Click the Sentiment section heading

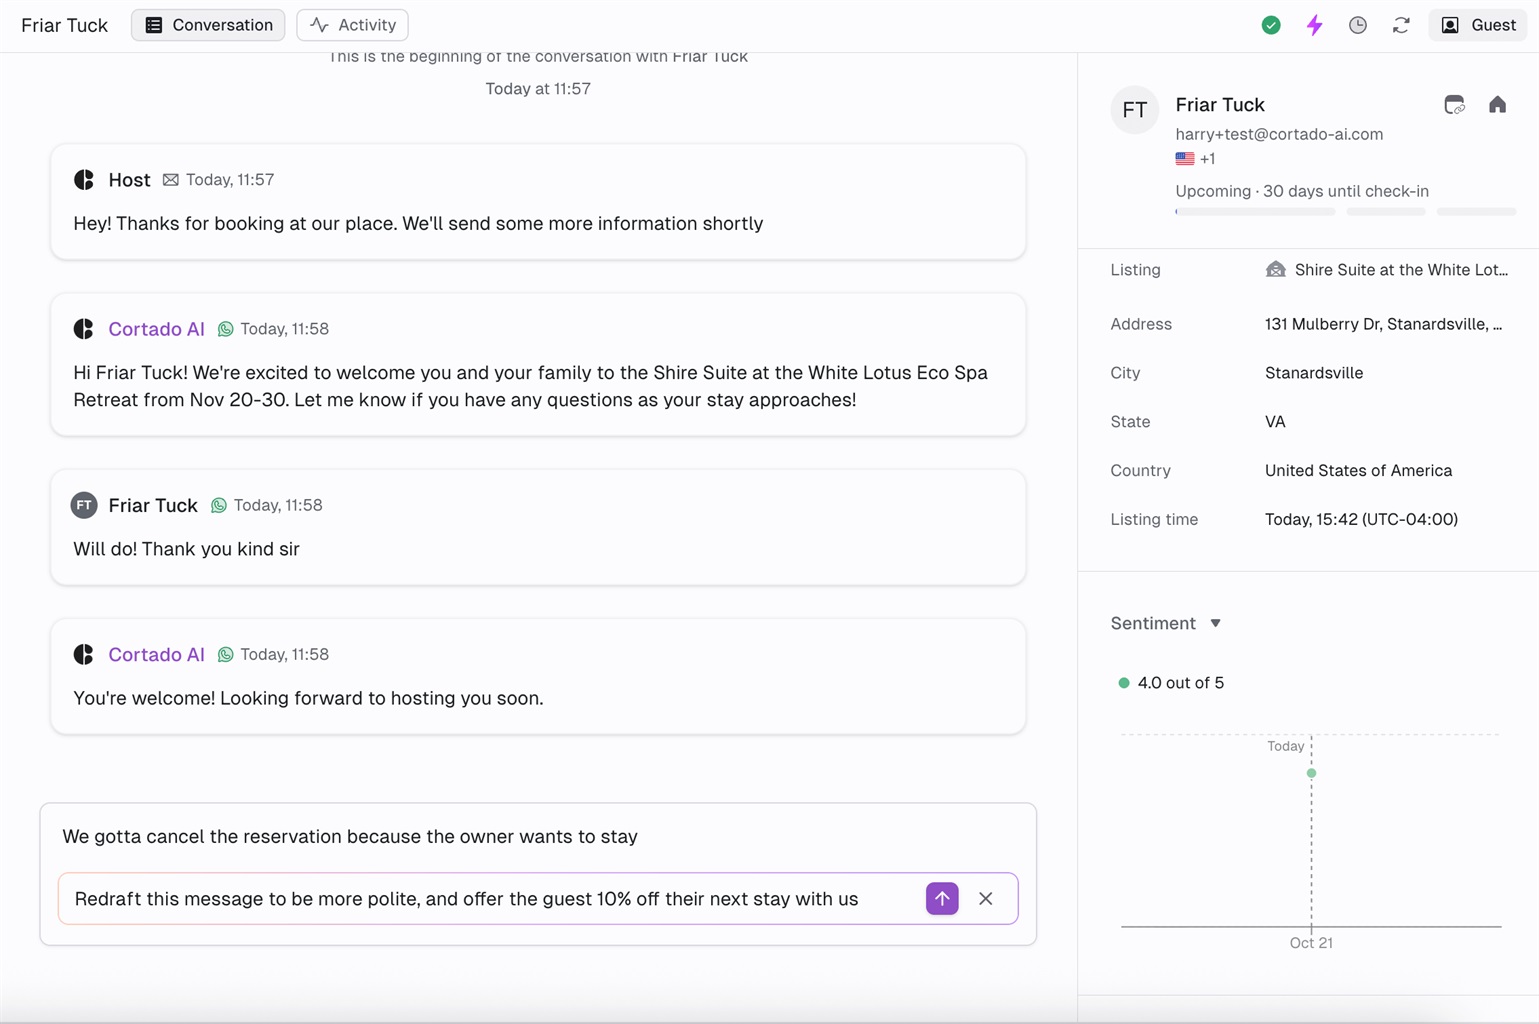point(1153,623)
